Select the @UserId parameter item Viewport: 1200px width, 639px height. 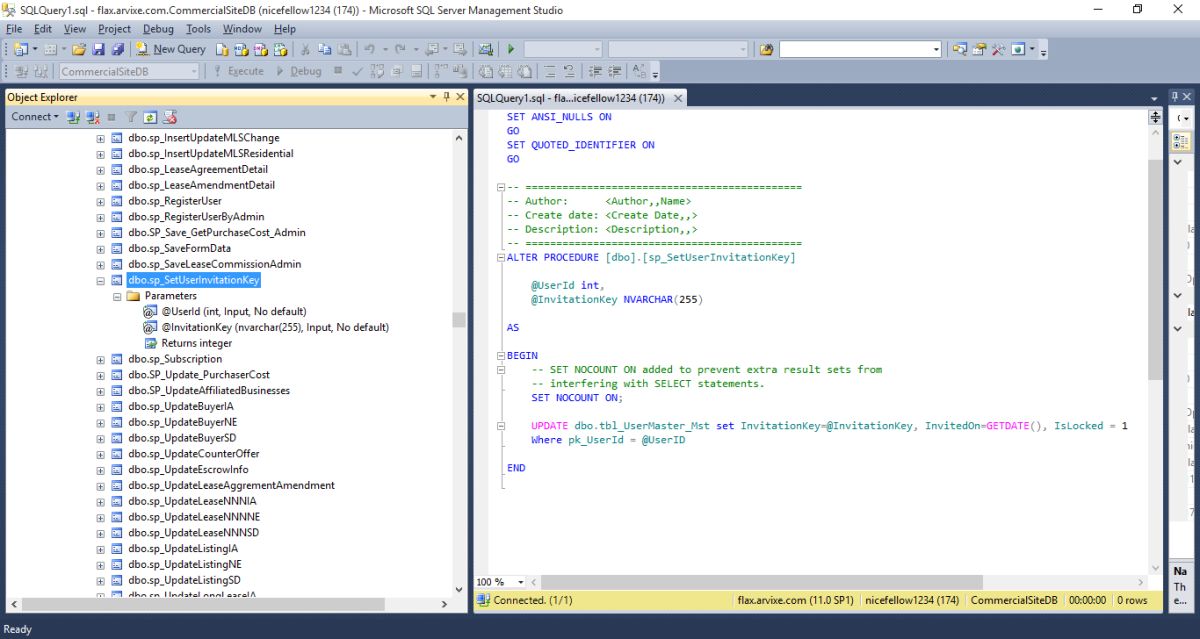[x=234, y=312]
